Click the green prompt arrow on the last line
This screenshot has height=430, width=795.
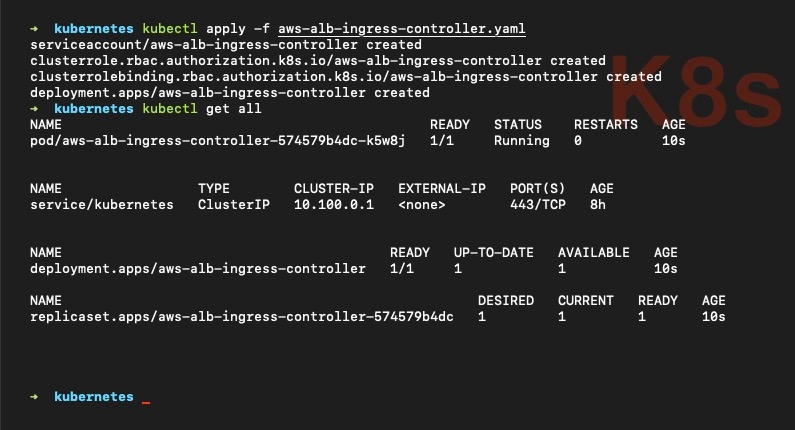[35, 397]
